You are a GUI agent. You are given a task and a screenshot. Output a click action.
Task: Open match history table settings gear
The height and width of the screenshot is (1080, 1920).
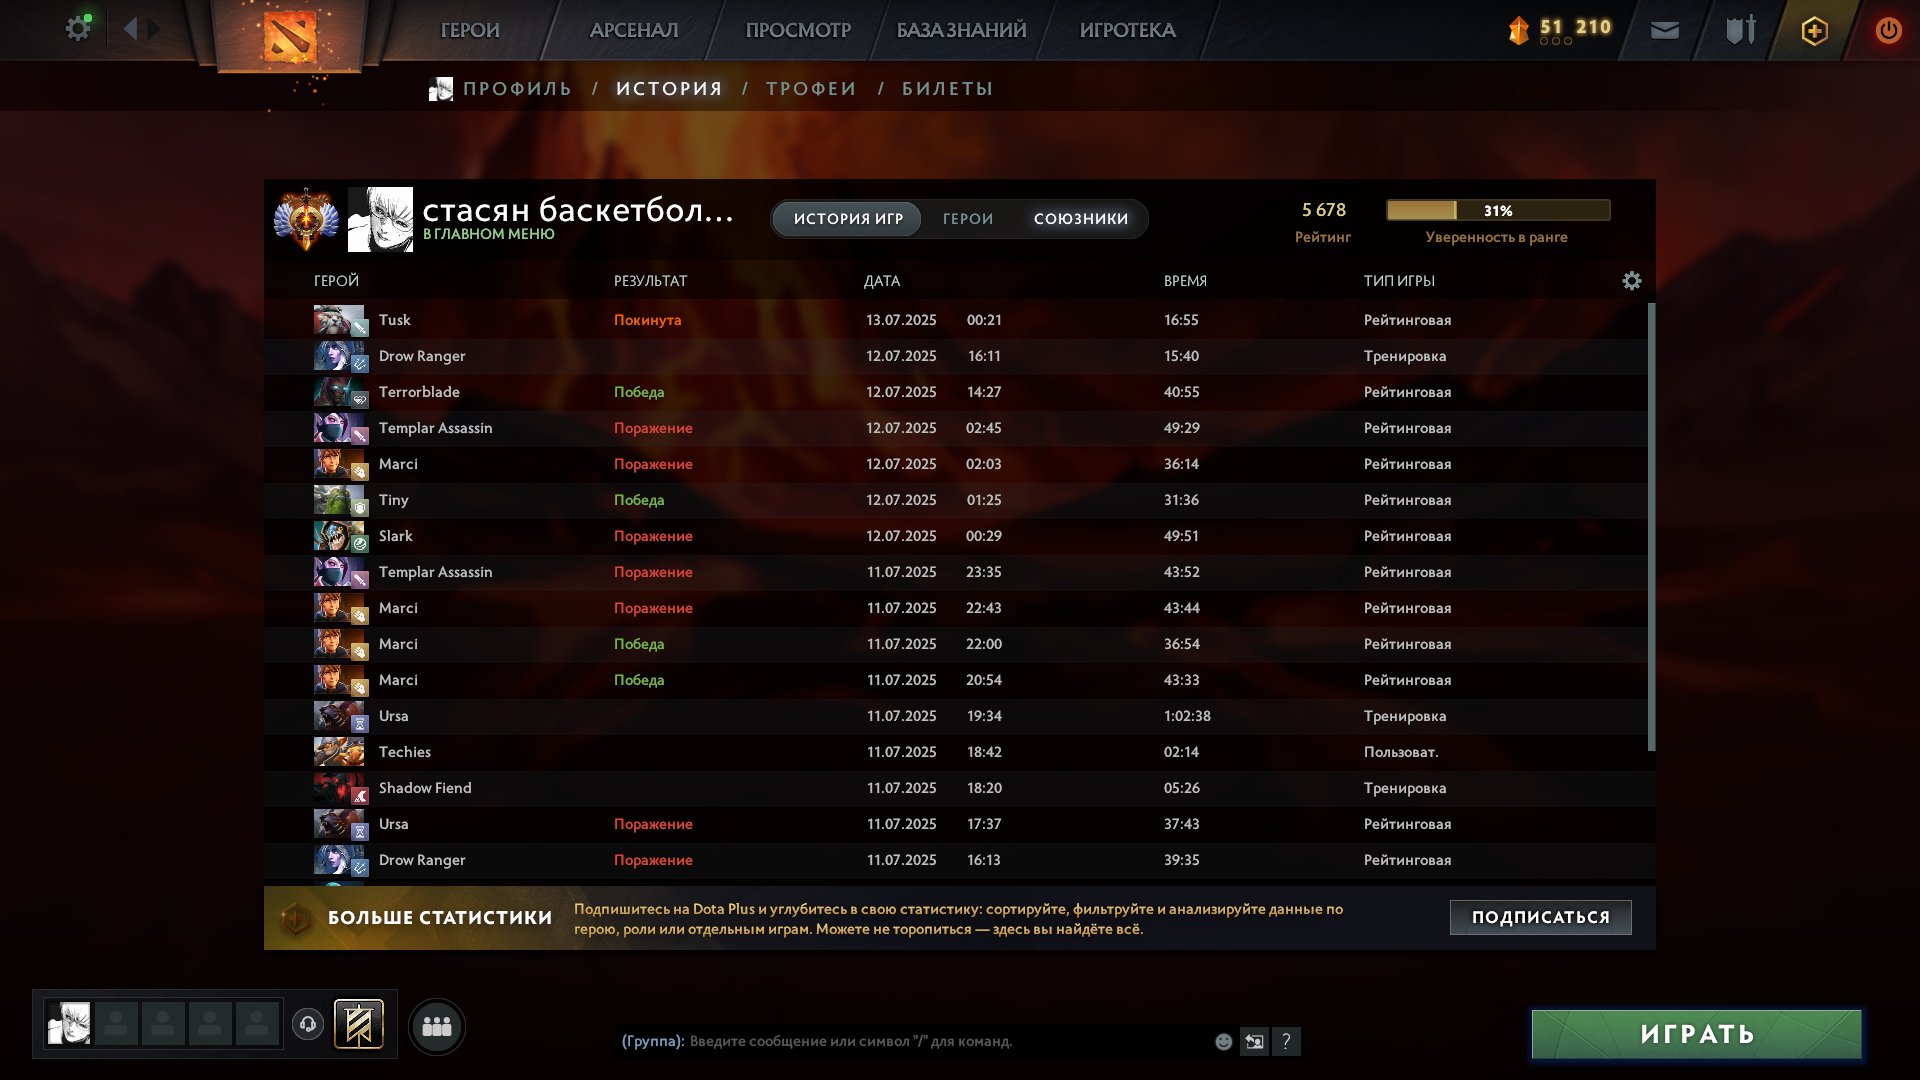pos(1631,281)
